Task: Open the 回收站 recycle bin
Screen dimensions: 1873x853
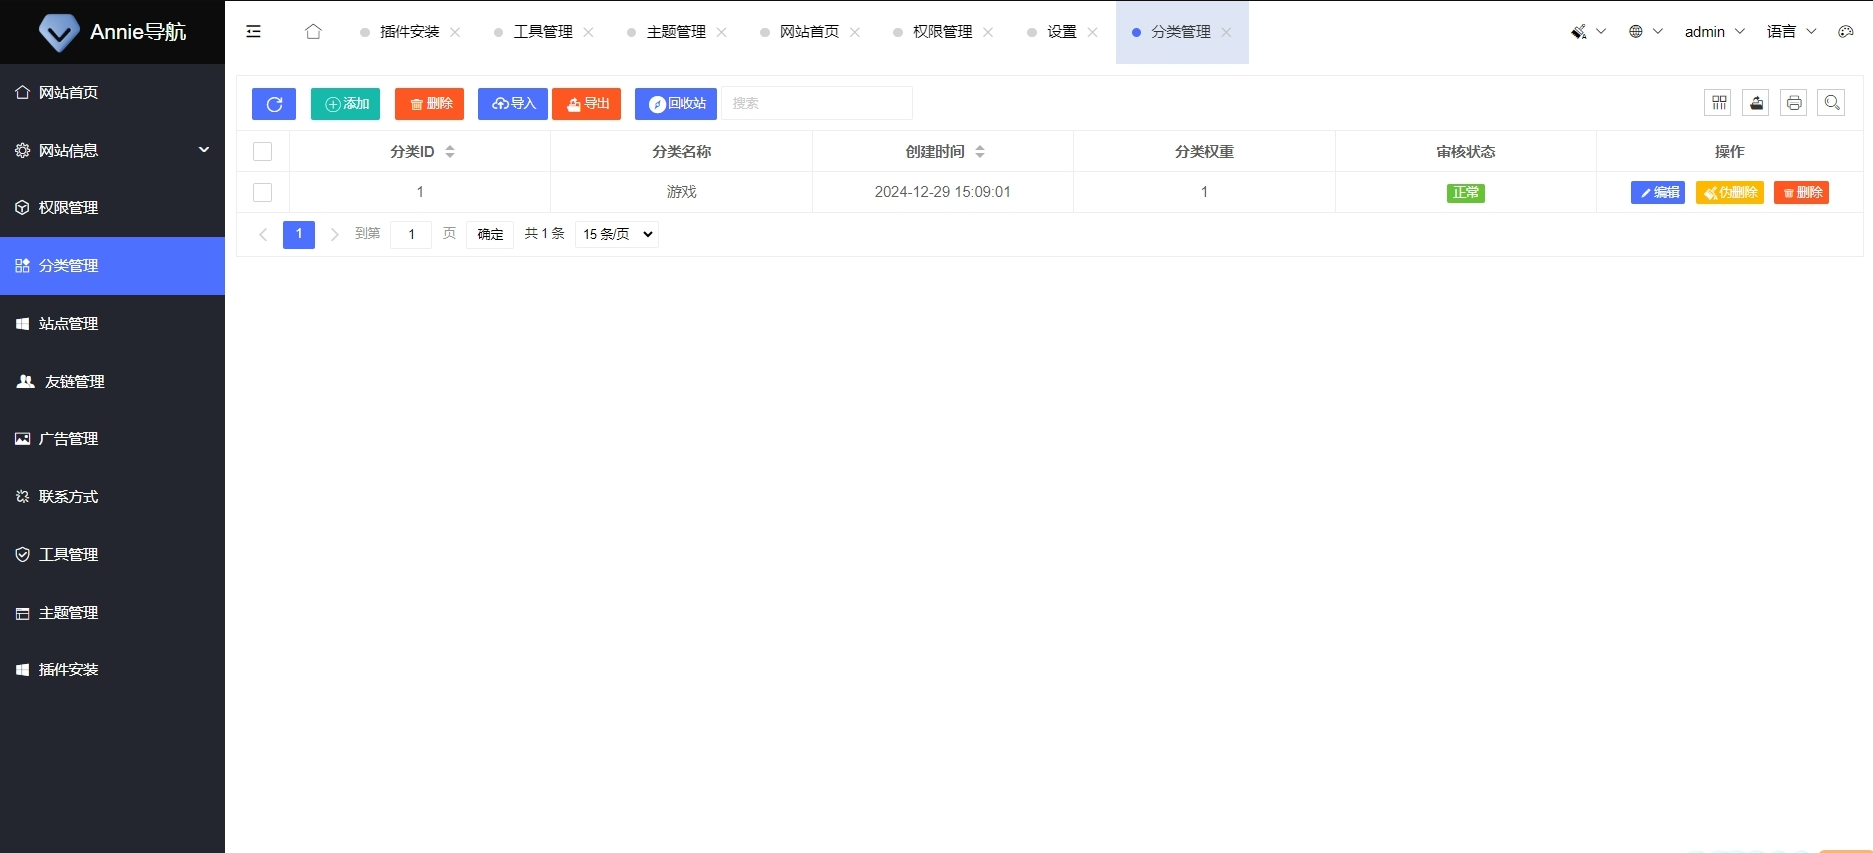Action: [676, 104]
